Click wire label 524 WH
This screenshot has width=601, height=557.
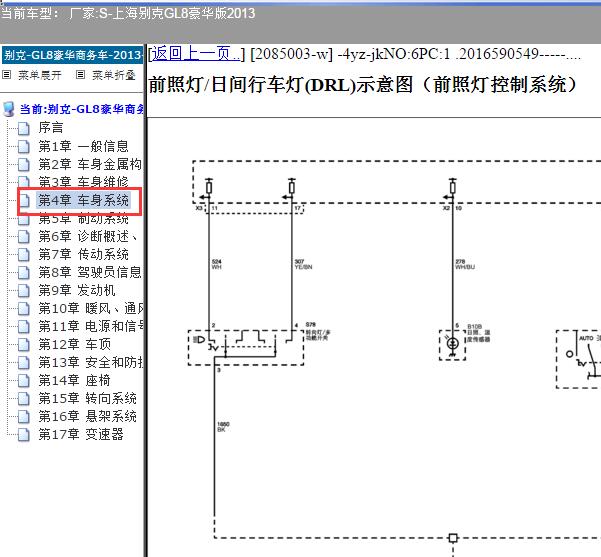click(217, 264)
